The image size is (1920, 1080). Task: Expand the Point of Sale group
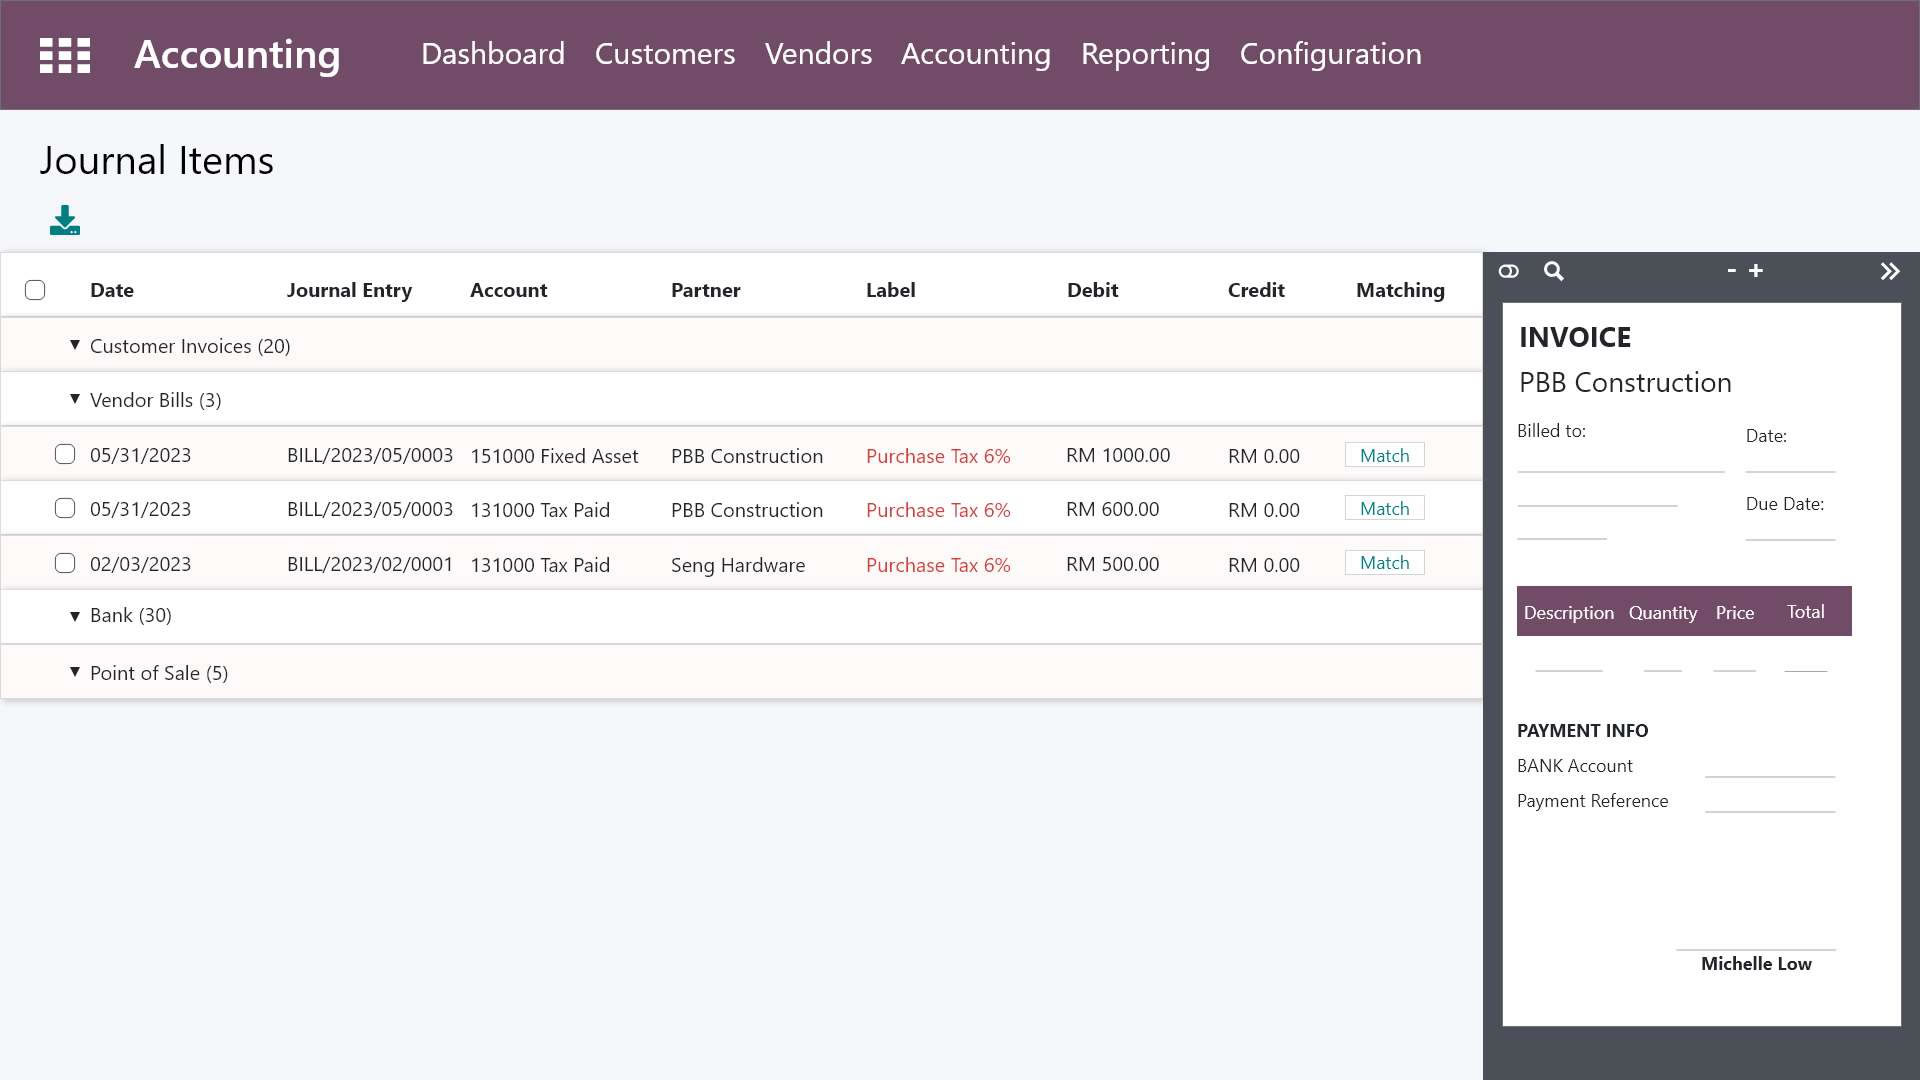[x=75, y=672]
